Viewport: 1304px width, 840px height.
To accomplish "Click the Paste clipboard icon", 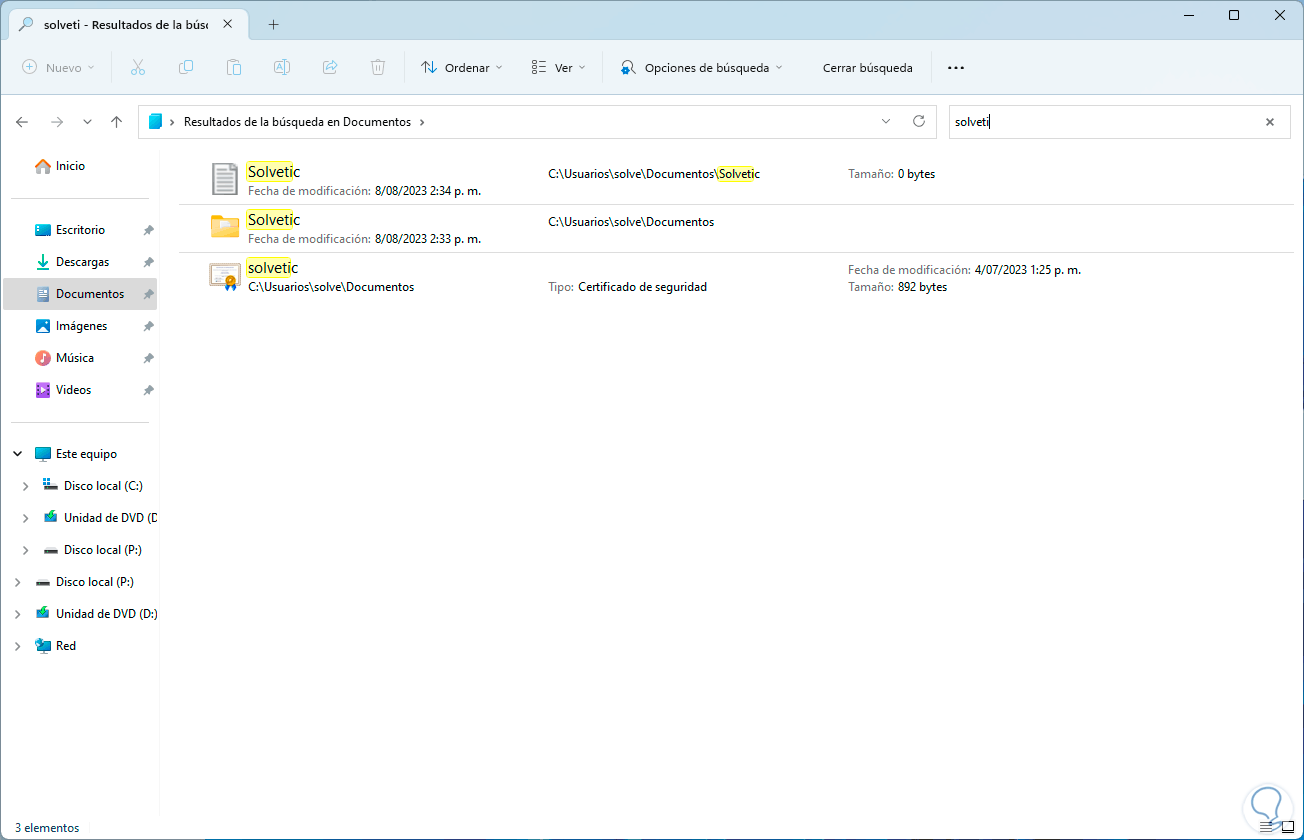I will click(234, 68).
